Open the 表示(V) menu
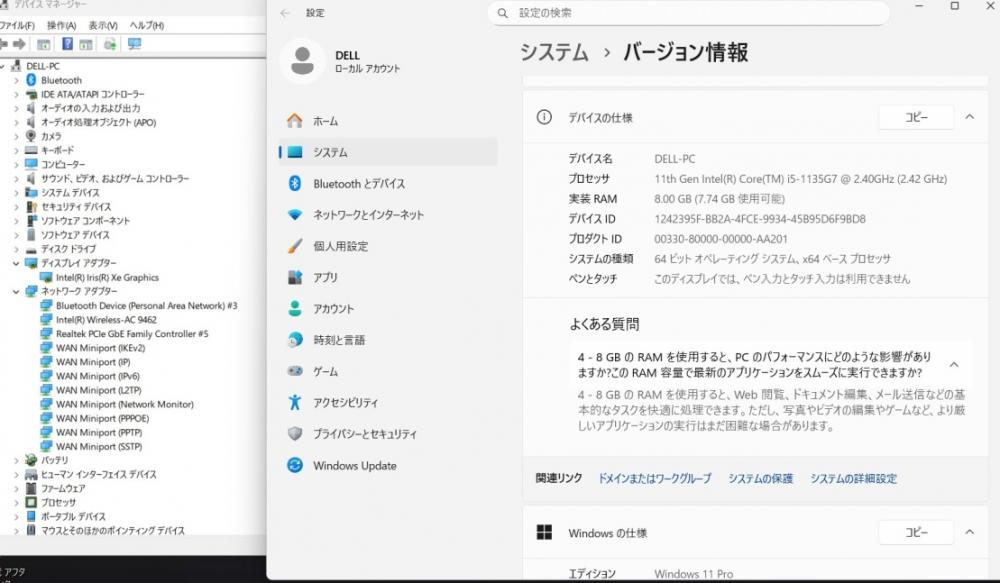 [103, 26]
